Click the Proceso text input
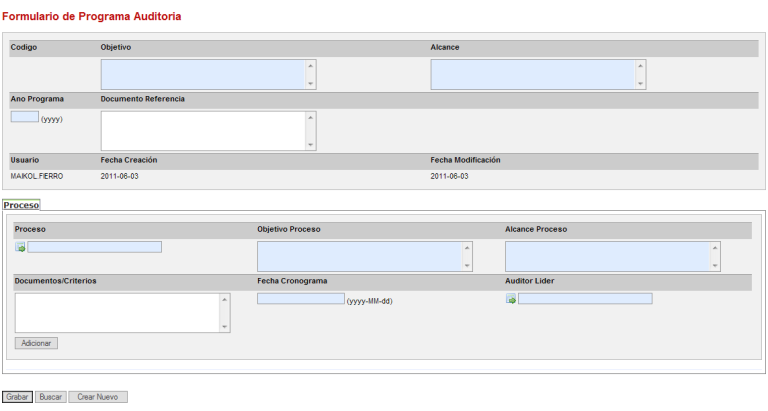This screenshot has height=411, width=768. coord(95,247)
